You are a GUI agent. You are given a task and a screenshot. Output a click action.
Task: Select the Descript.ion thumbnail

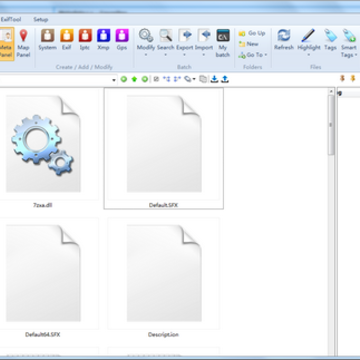point(164,273)
